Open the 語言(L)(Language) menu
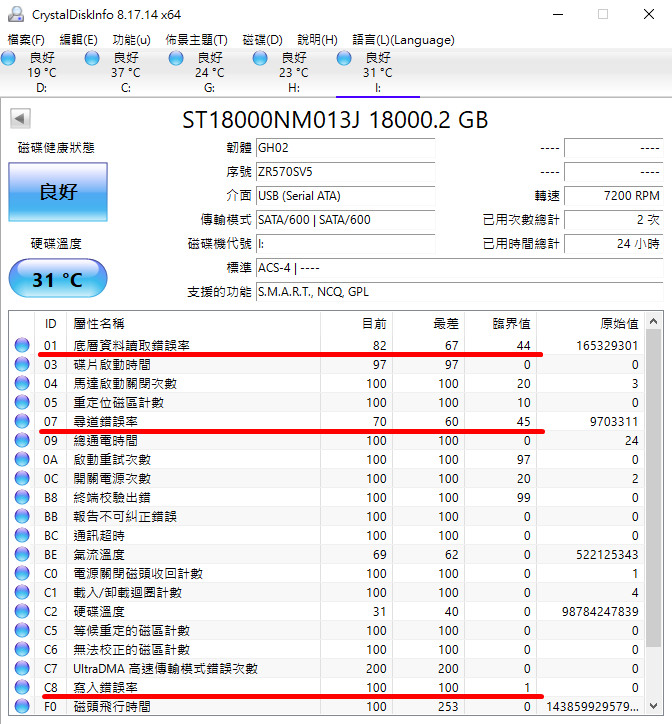This screenshot has height=724, width=672. tap(403, 40)
